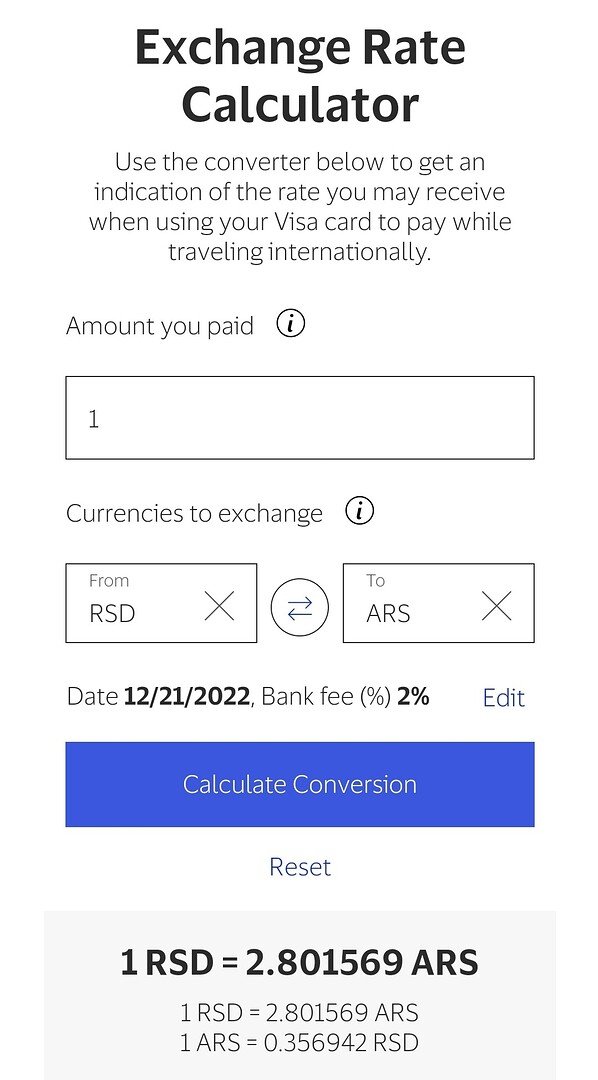
Task: Clear the From currency RSD with X
Action: point(220,606)
